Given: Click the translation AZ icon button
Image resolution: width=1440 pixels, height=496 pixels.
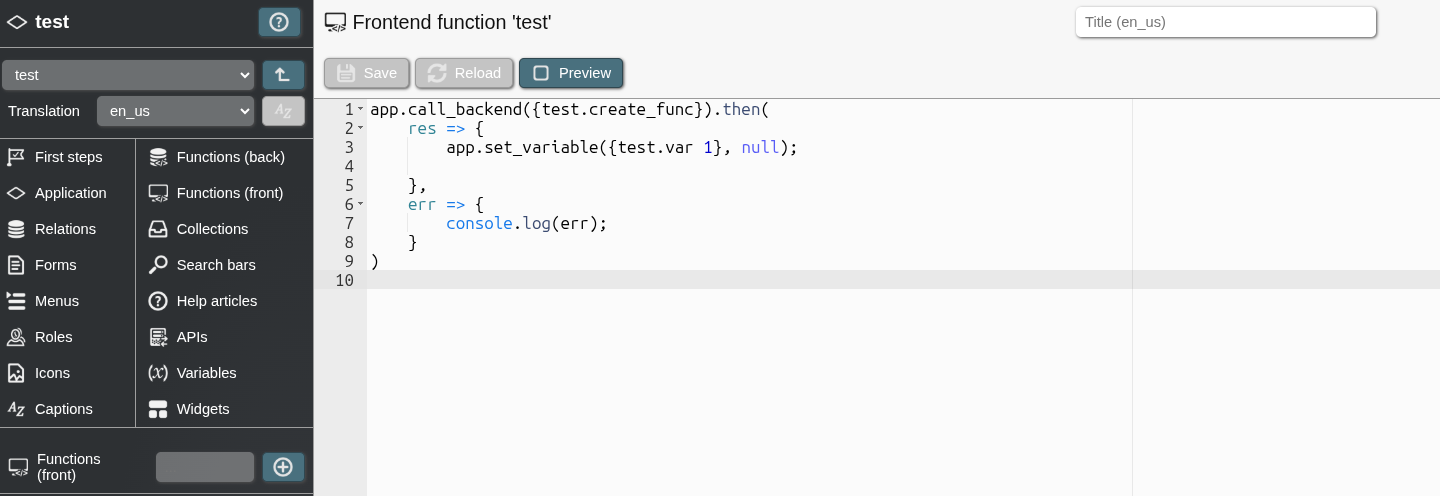Looking at the screenshot, I should (283, 111).
